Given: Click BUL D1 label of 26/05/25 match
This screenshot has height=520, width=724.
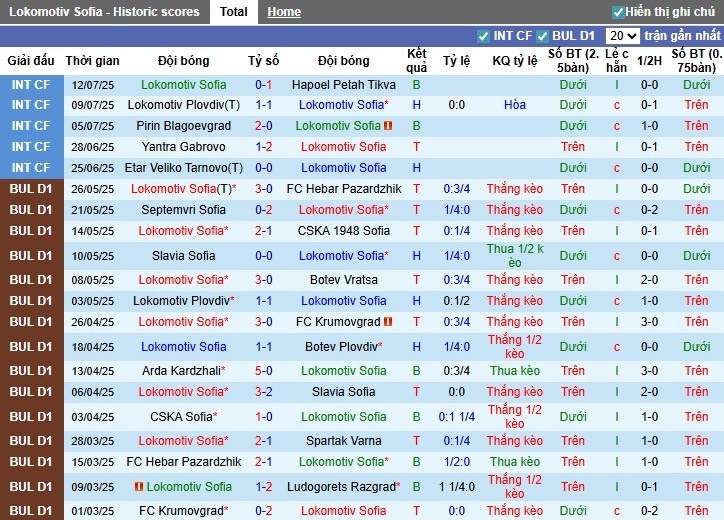Looking at the screenshot, I should [31, 189].
